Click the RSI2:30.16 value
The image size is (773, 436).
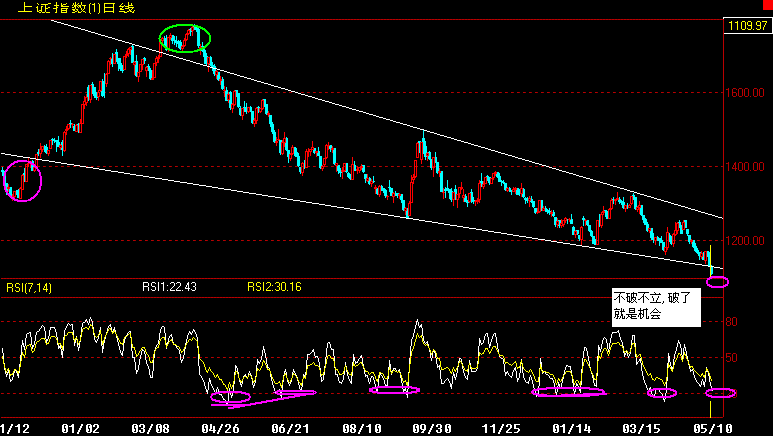[274, 287]
